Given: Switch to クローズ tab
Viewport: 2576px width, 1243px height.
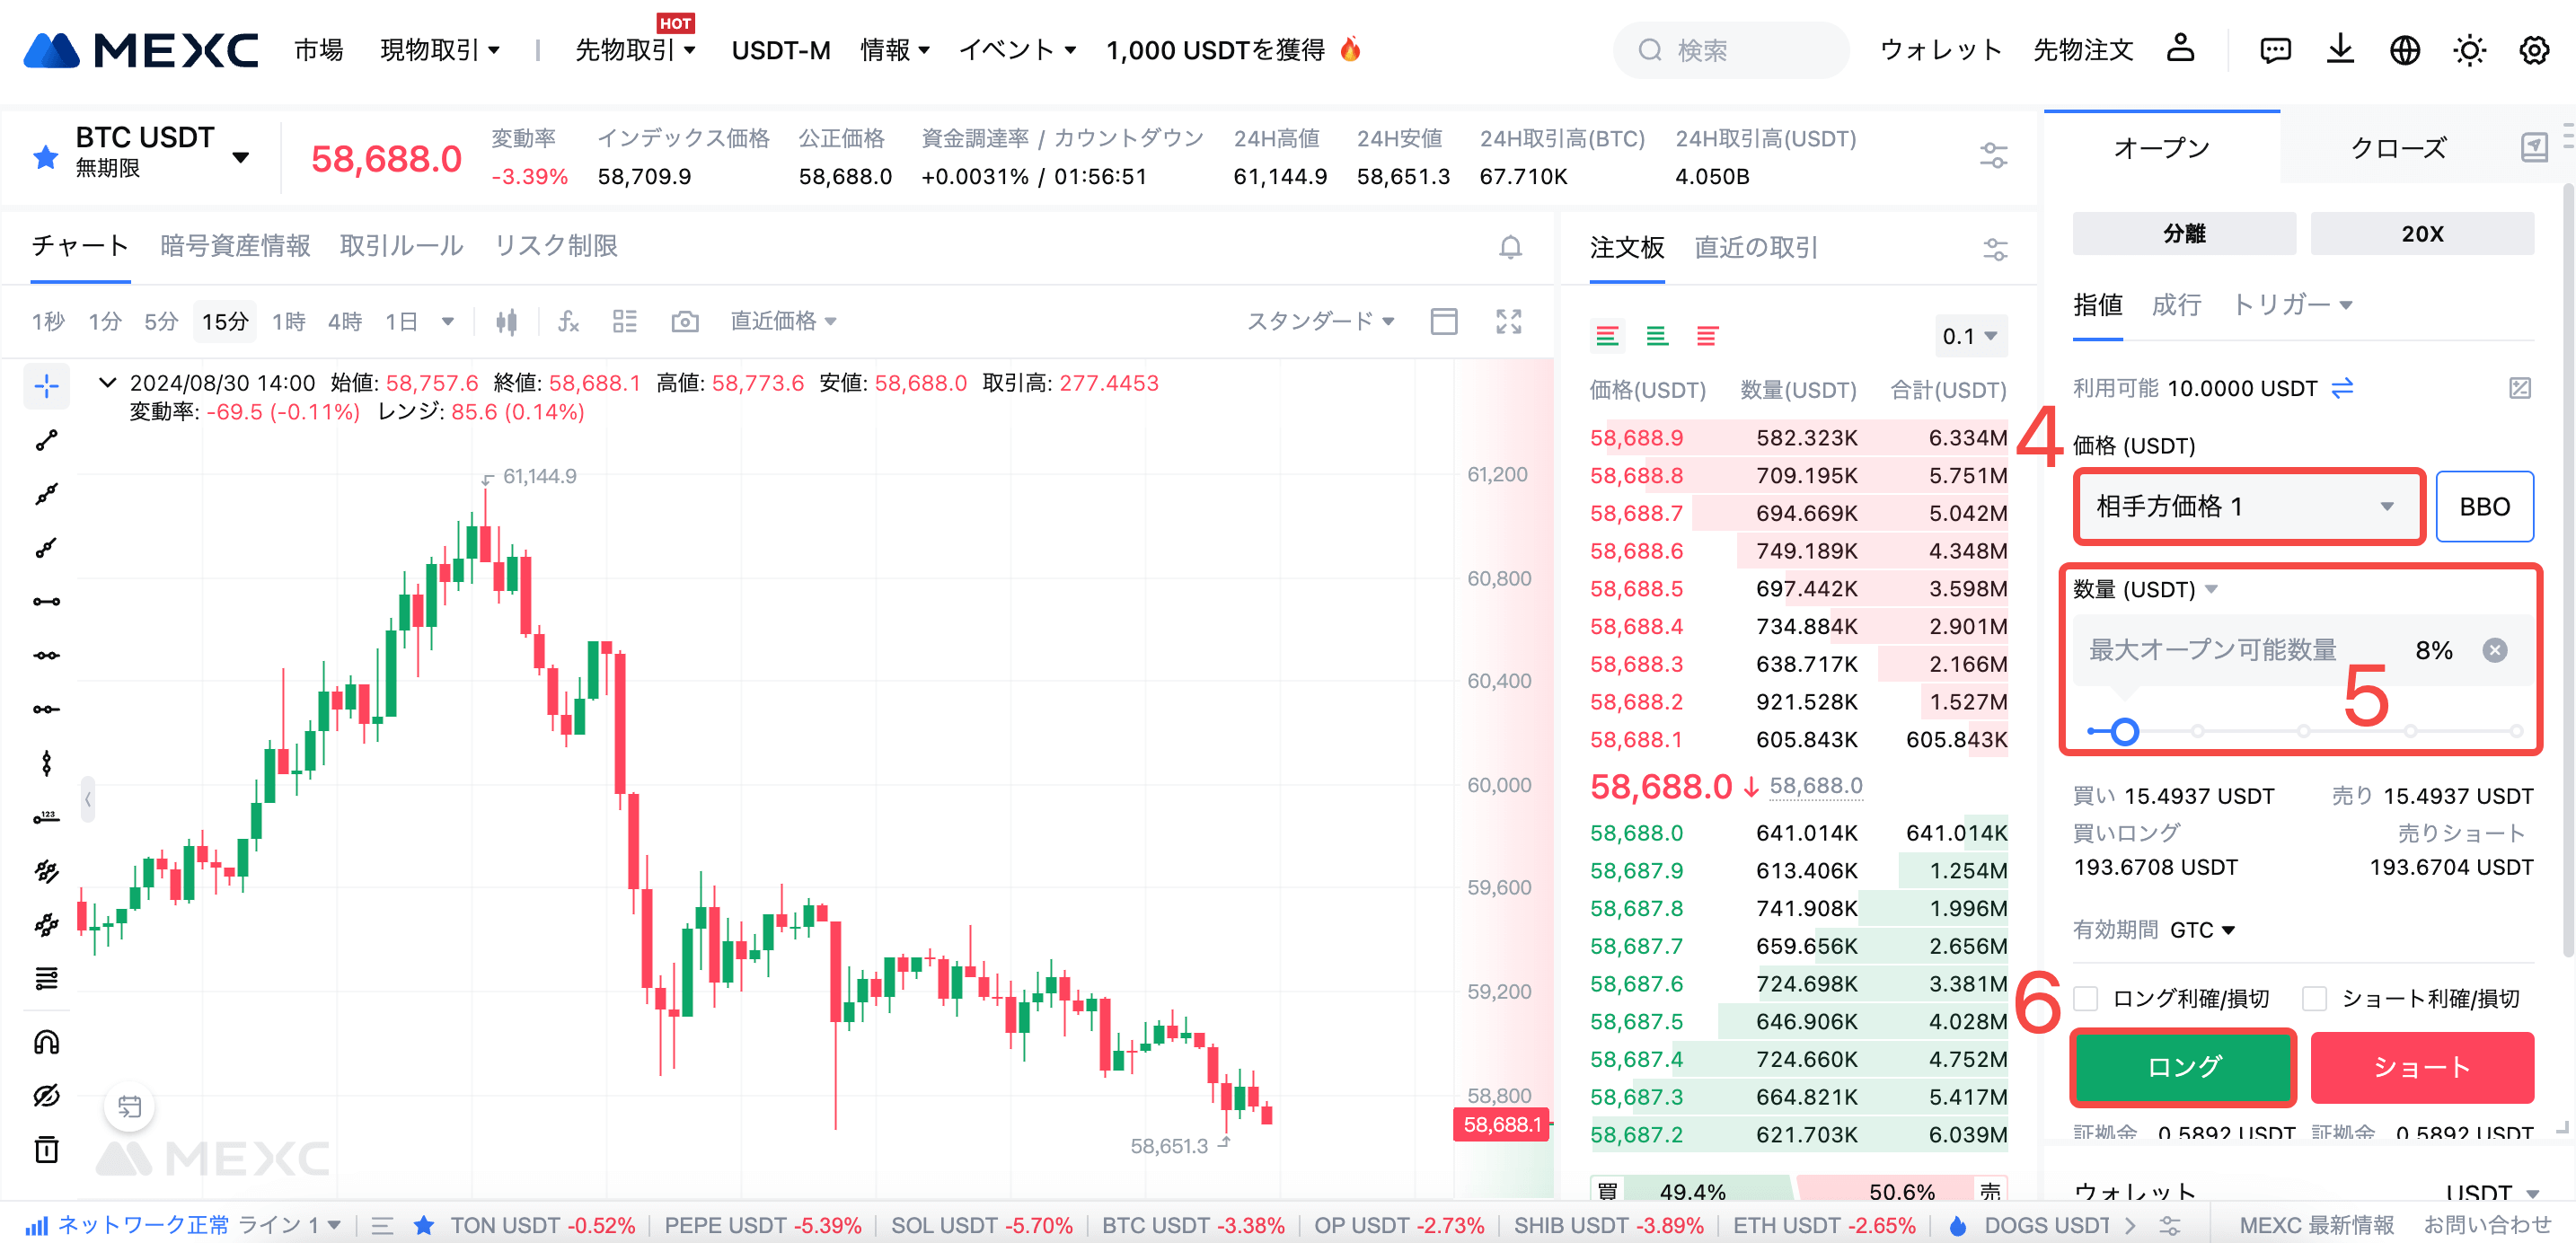Looking at the screenshot, I should (2398, 149).
